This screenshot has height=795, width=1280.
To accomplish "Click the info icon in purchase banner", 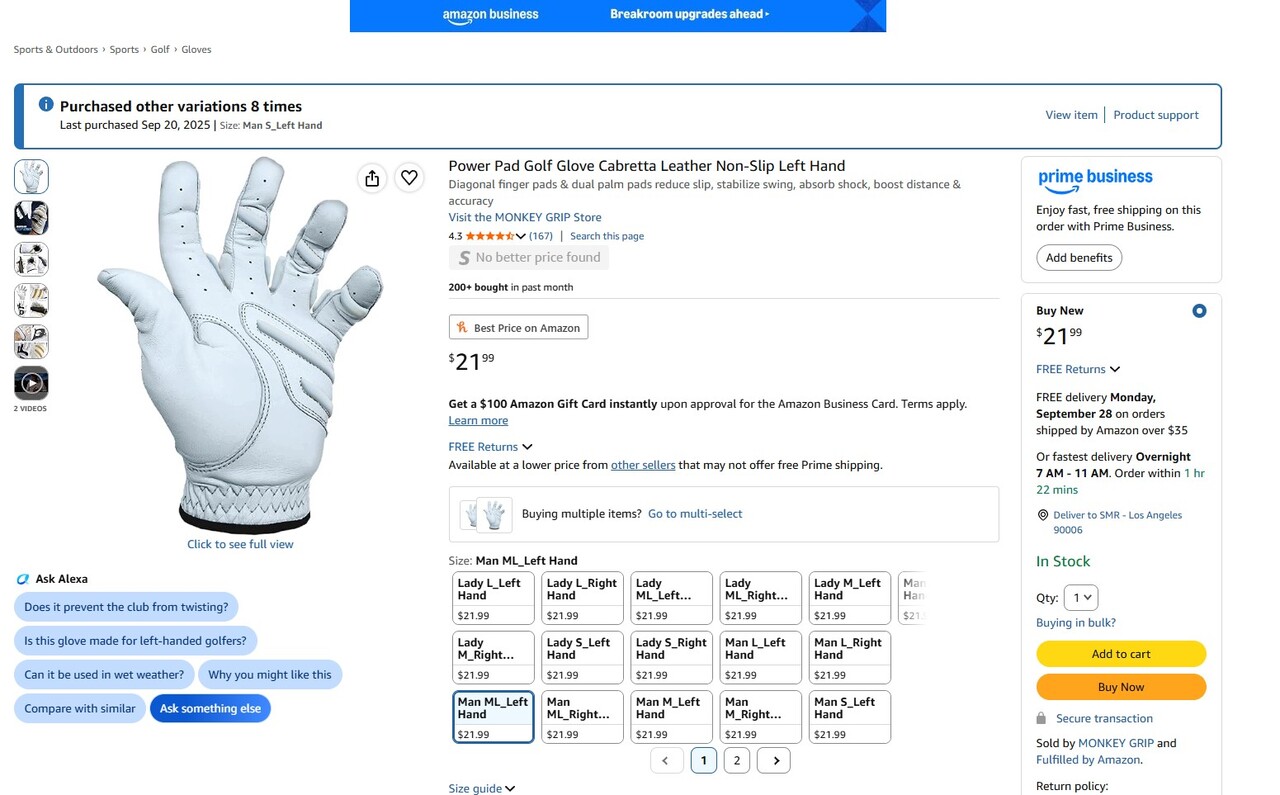I will point(46,105).
